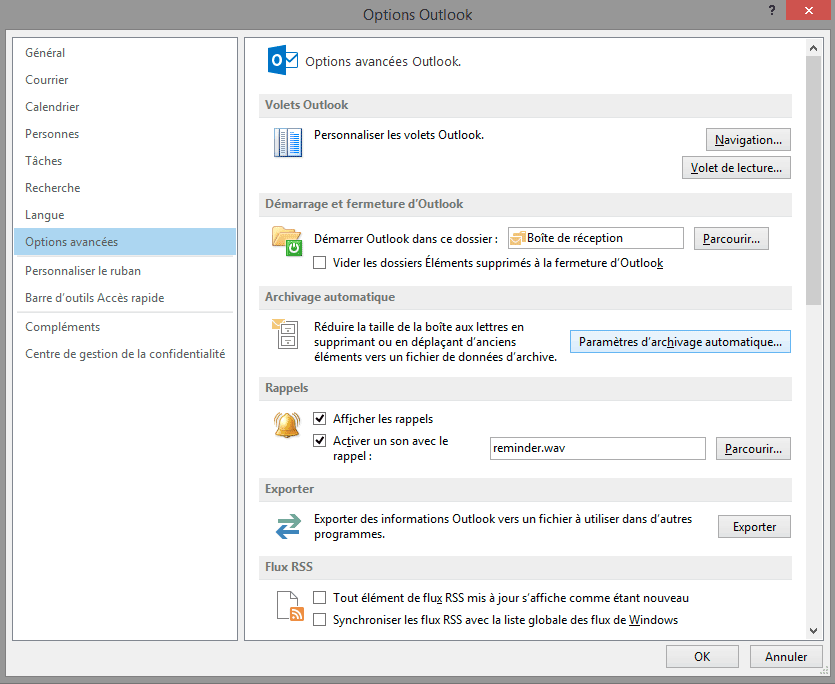The height and width of the screenshot is (684, 835).
Task: Click the Boîte de réception startup folder field
Action: point(595,238)
